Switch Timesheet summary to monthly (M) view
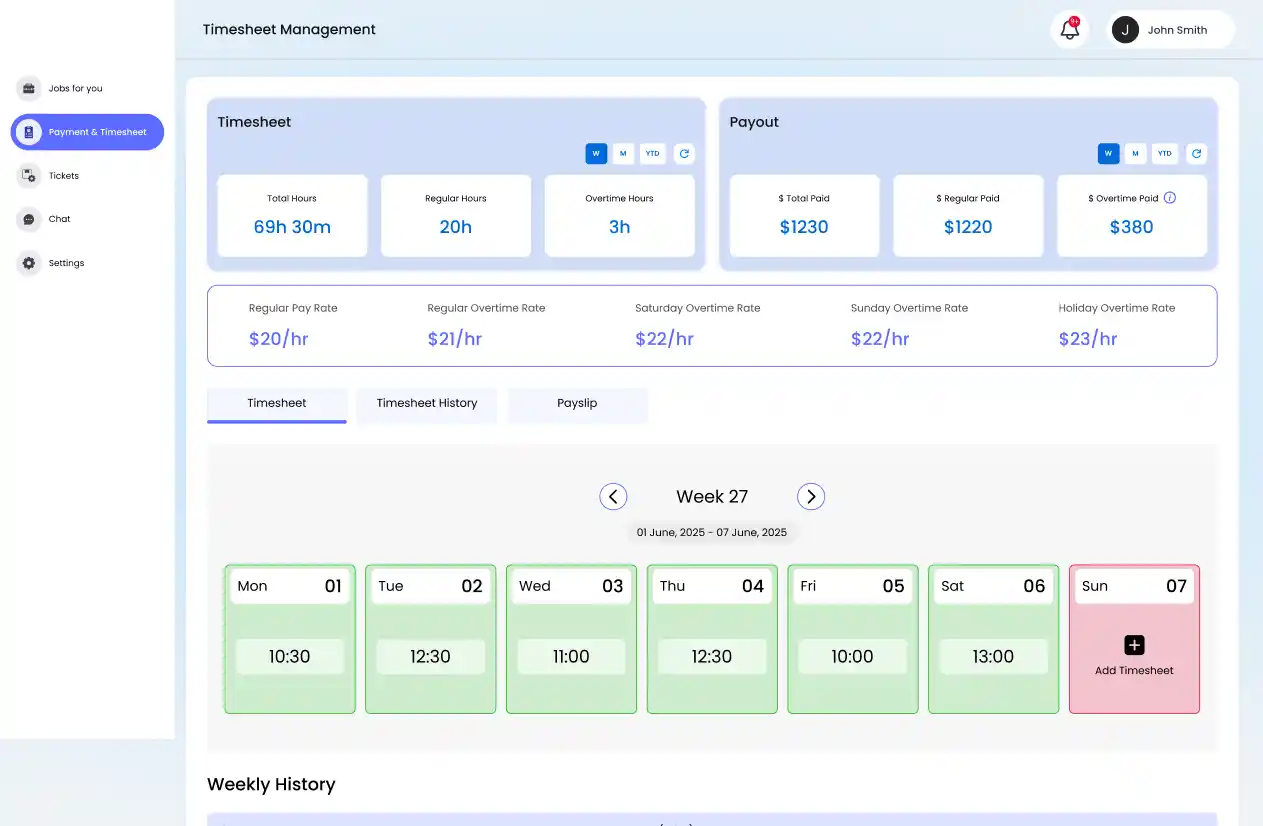The width and height of the screenshot is (1263, 826). (x=623, y=154)
